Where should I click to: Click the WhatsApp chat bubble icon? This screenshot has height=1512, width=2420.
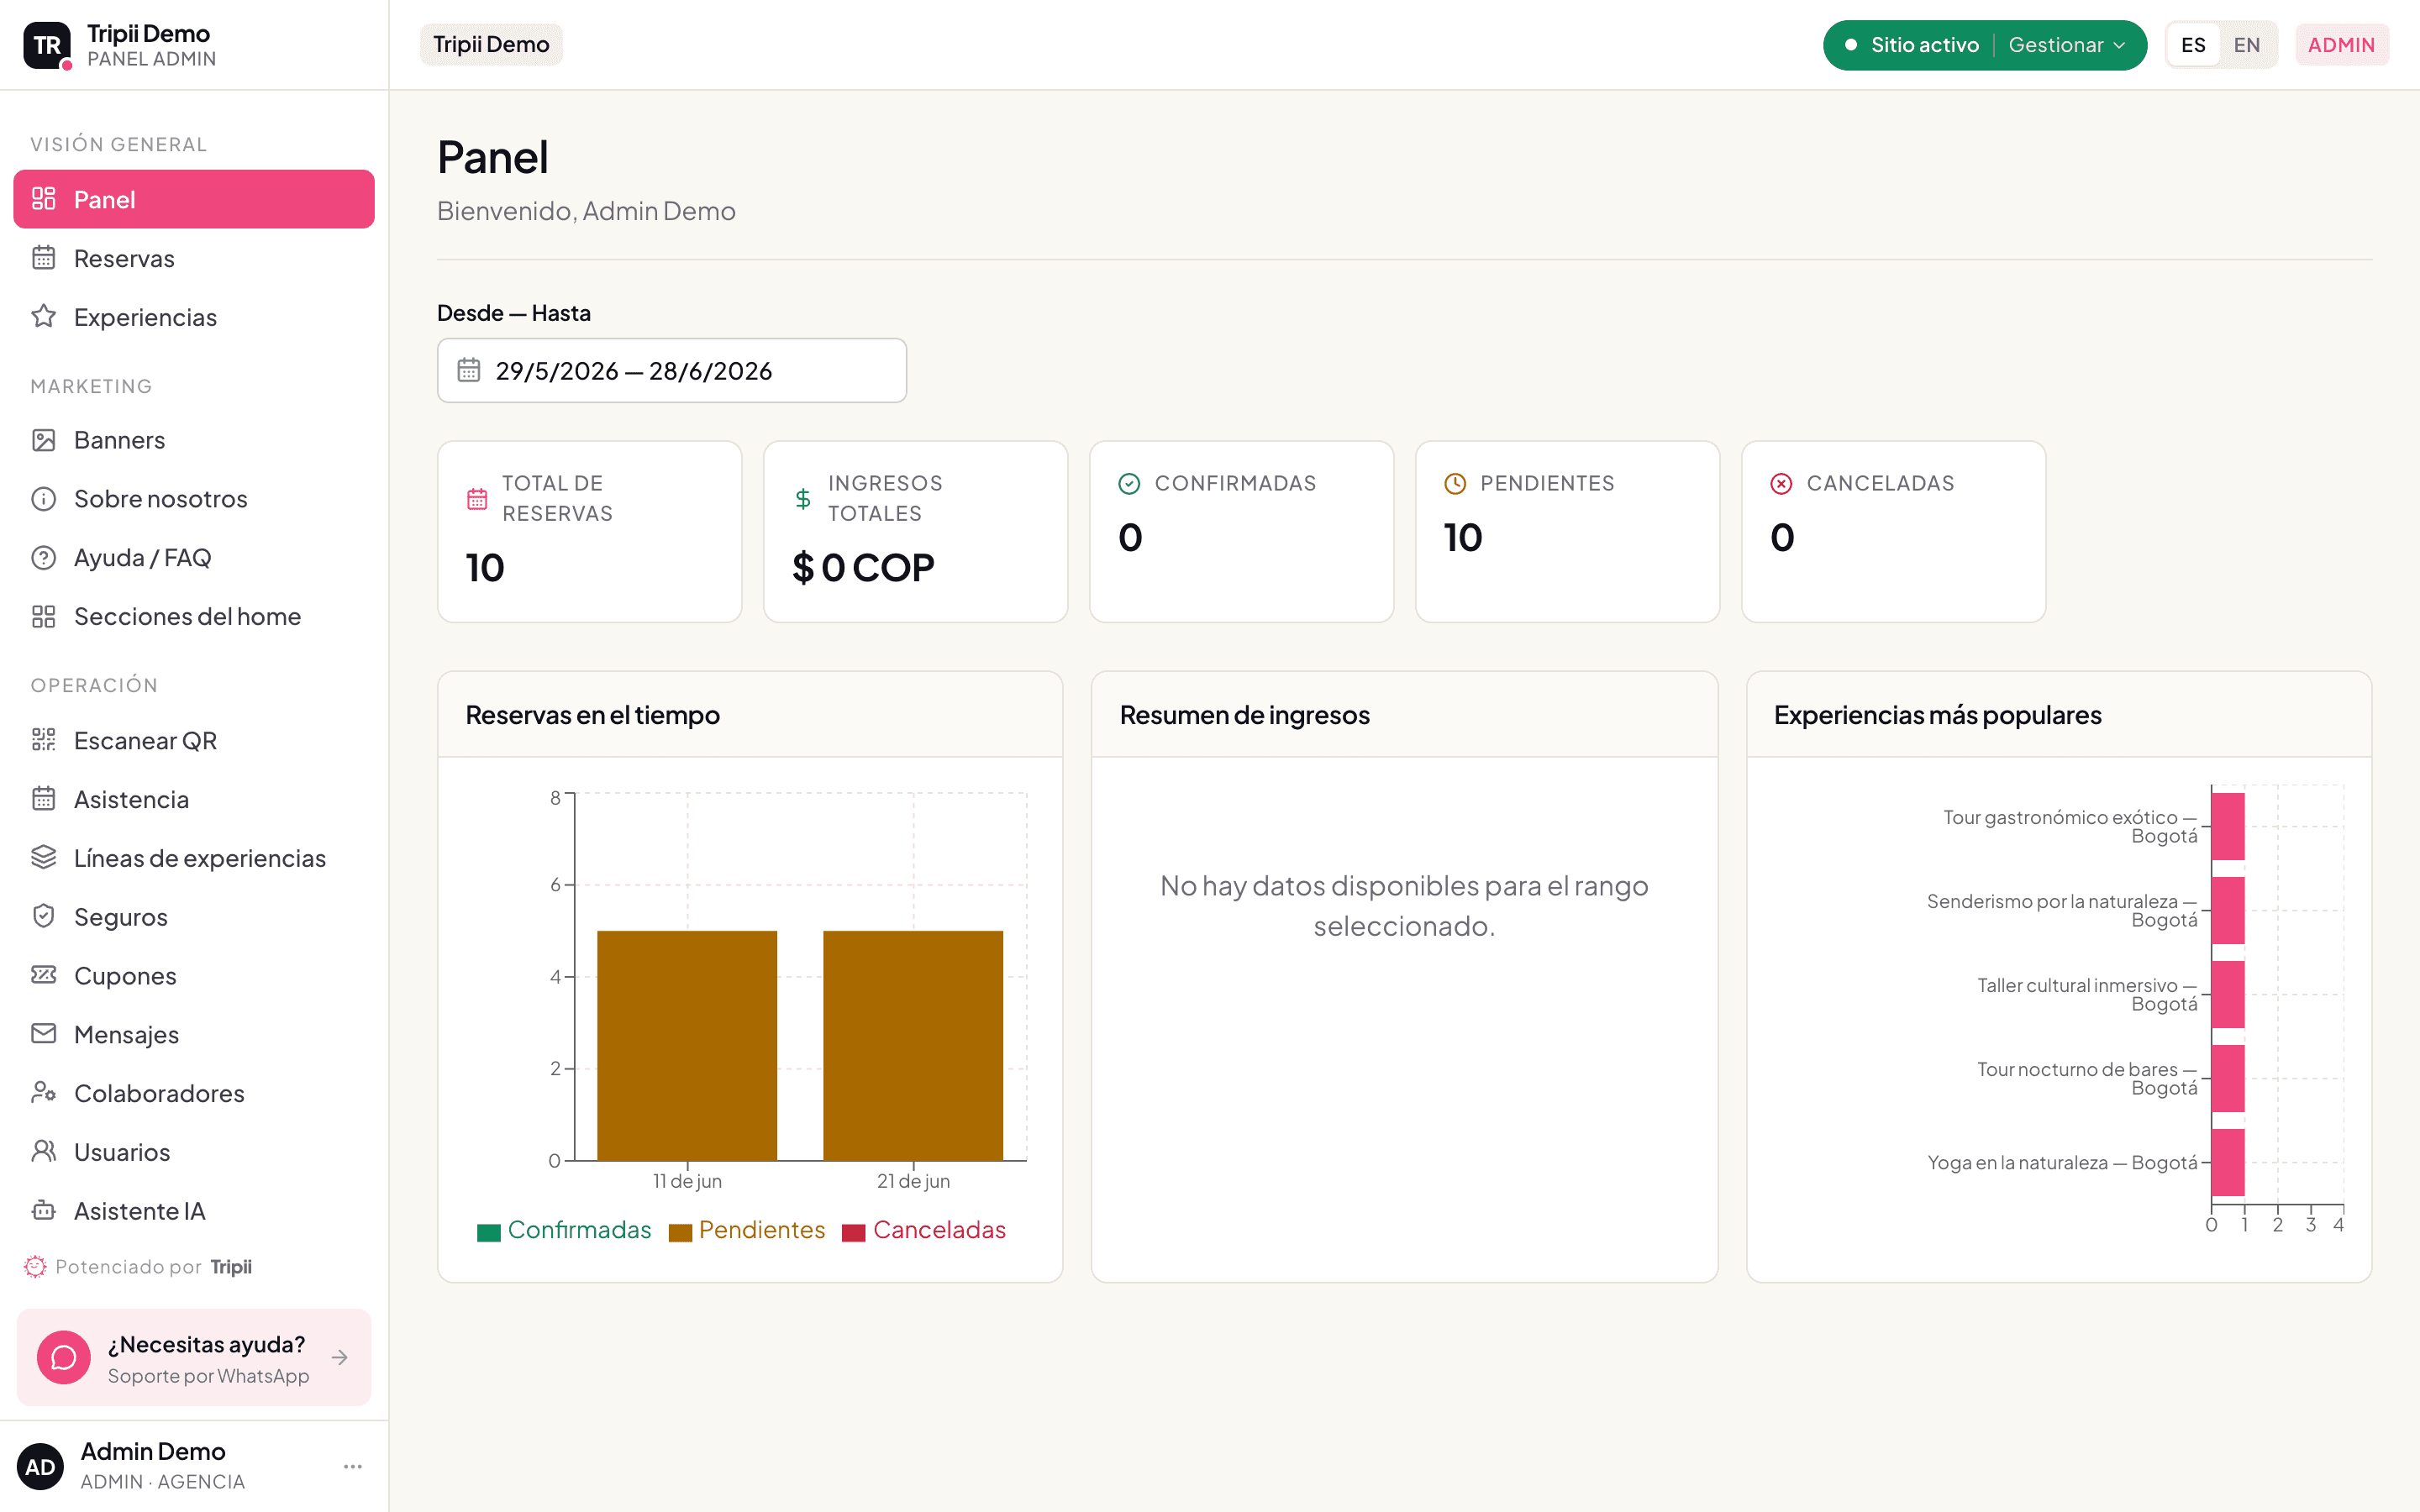click(64, 1357)
